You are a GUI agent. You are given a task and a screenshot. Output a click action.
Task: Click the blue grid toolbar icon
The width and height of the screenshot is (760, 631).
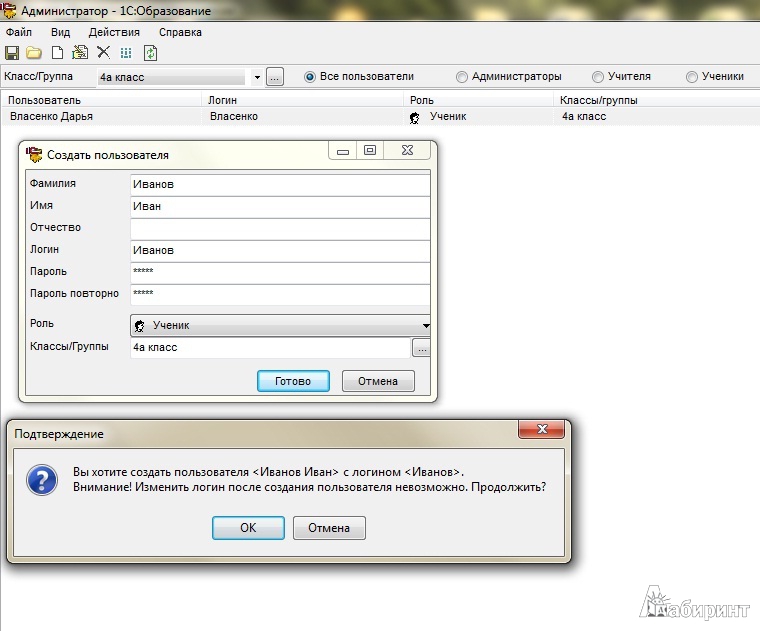click(x=126, y=53)
